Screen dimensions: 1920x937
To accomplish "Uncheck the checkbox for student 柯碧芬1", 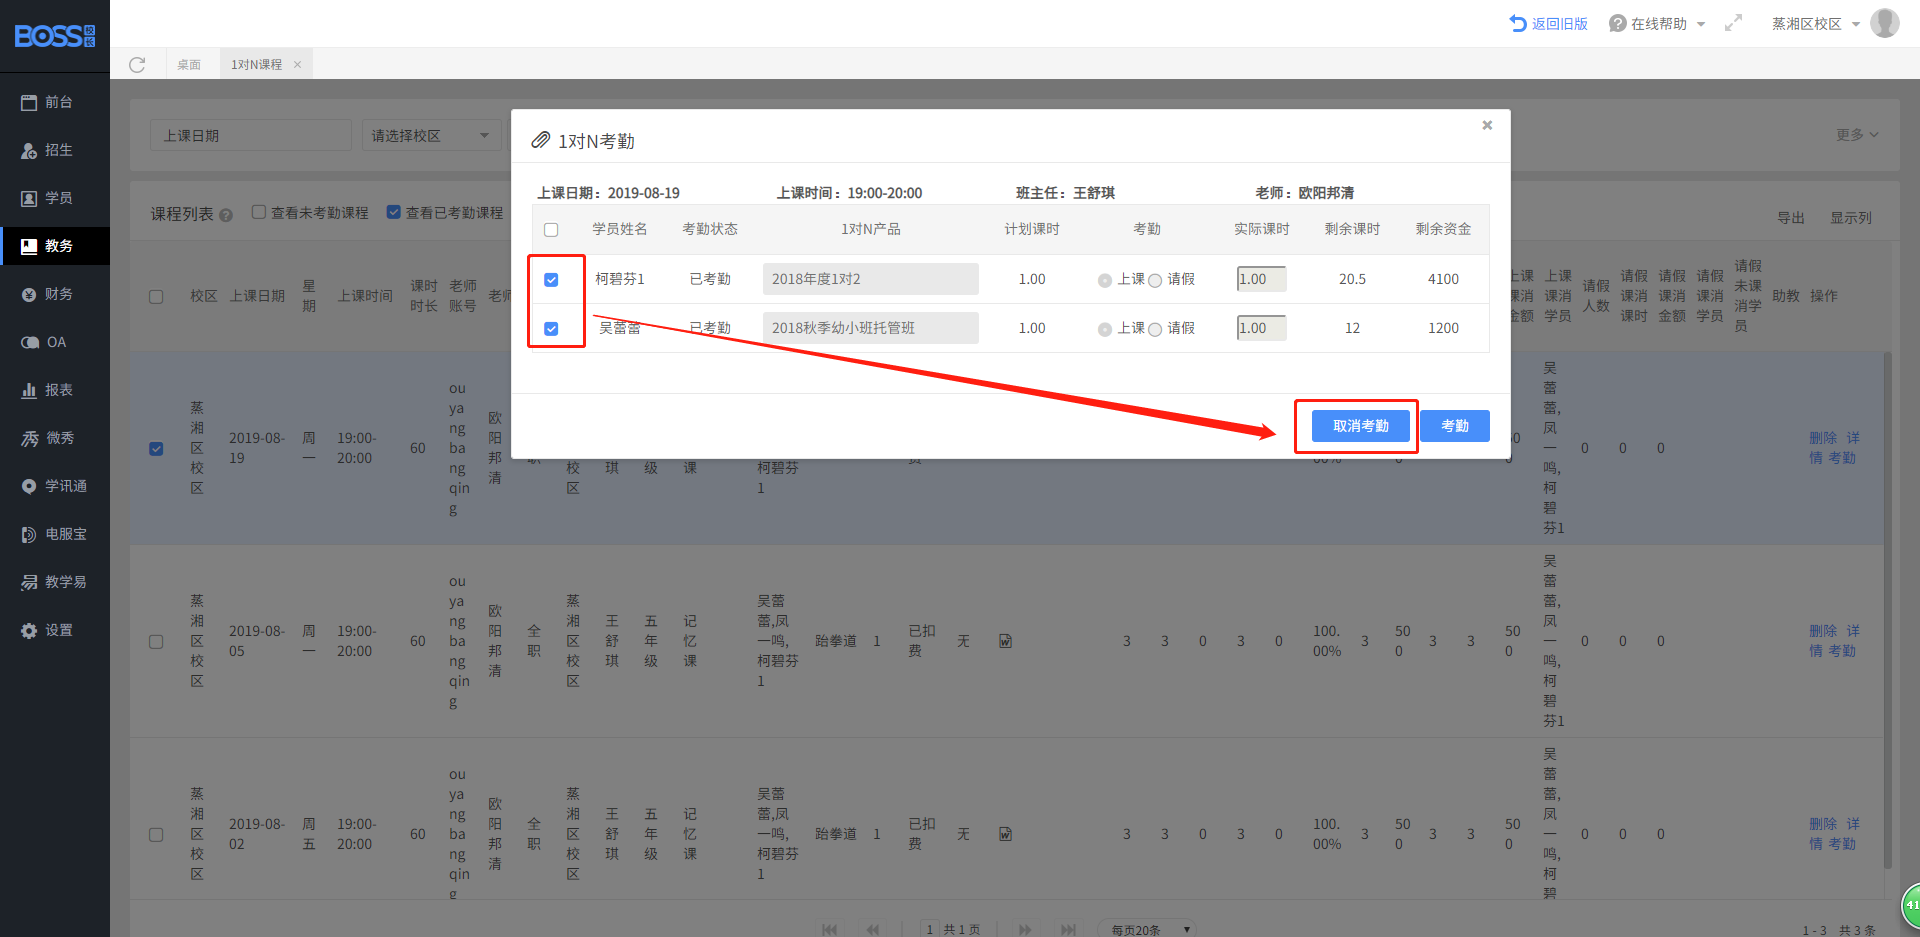I will click(x=551, y=280).
